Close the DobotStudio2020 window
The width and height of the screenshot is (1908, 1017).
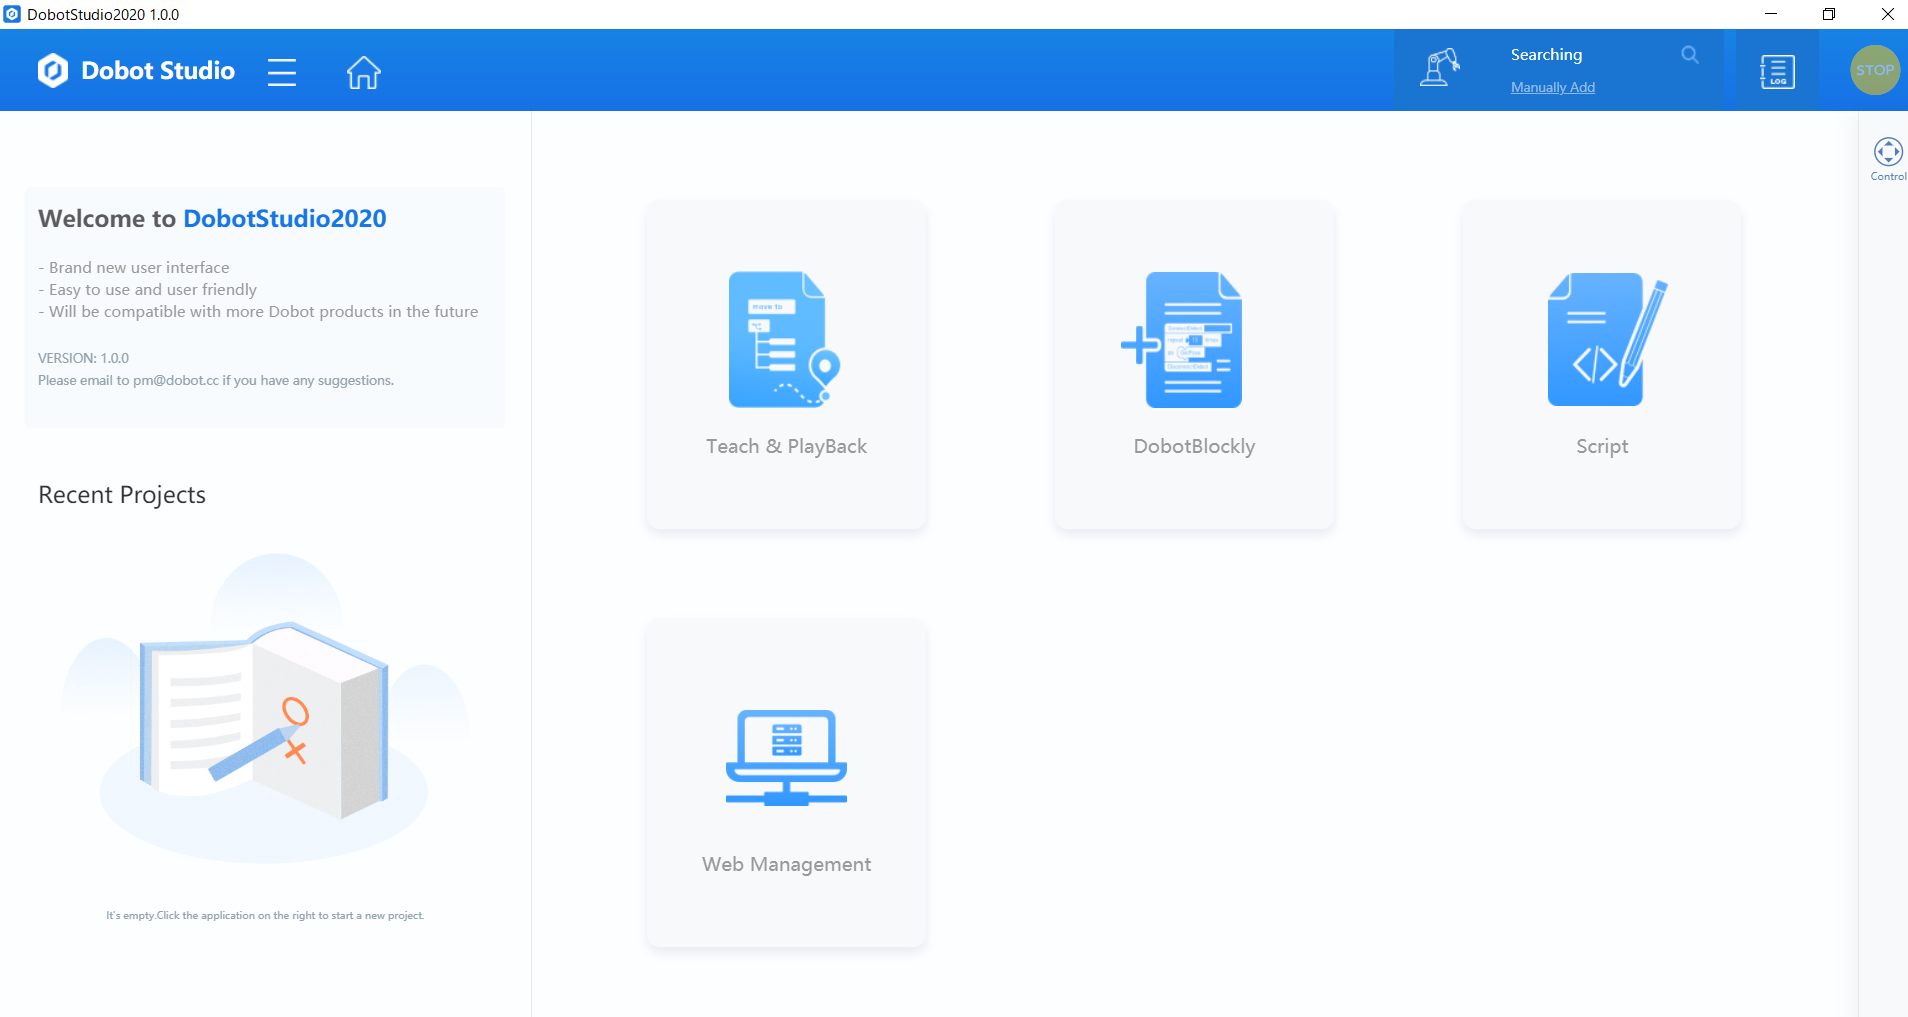point(1887,14)
